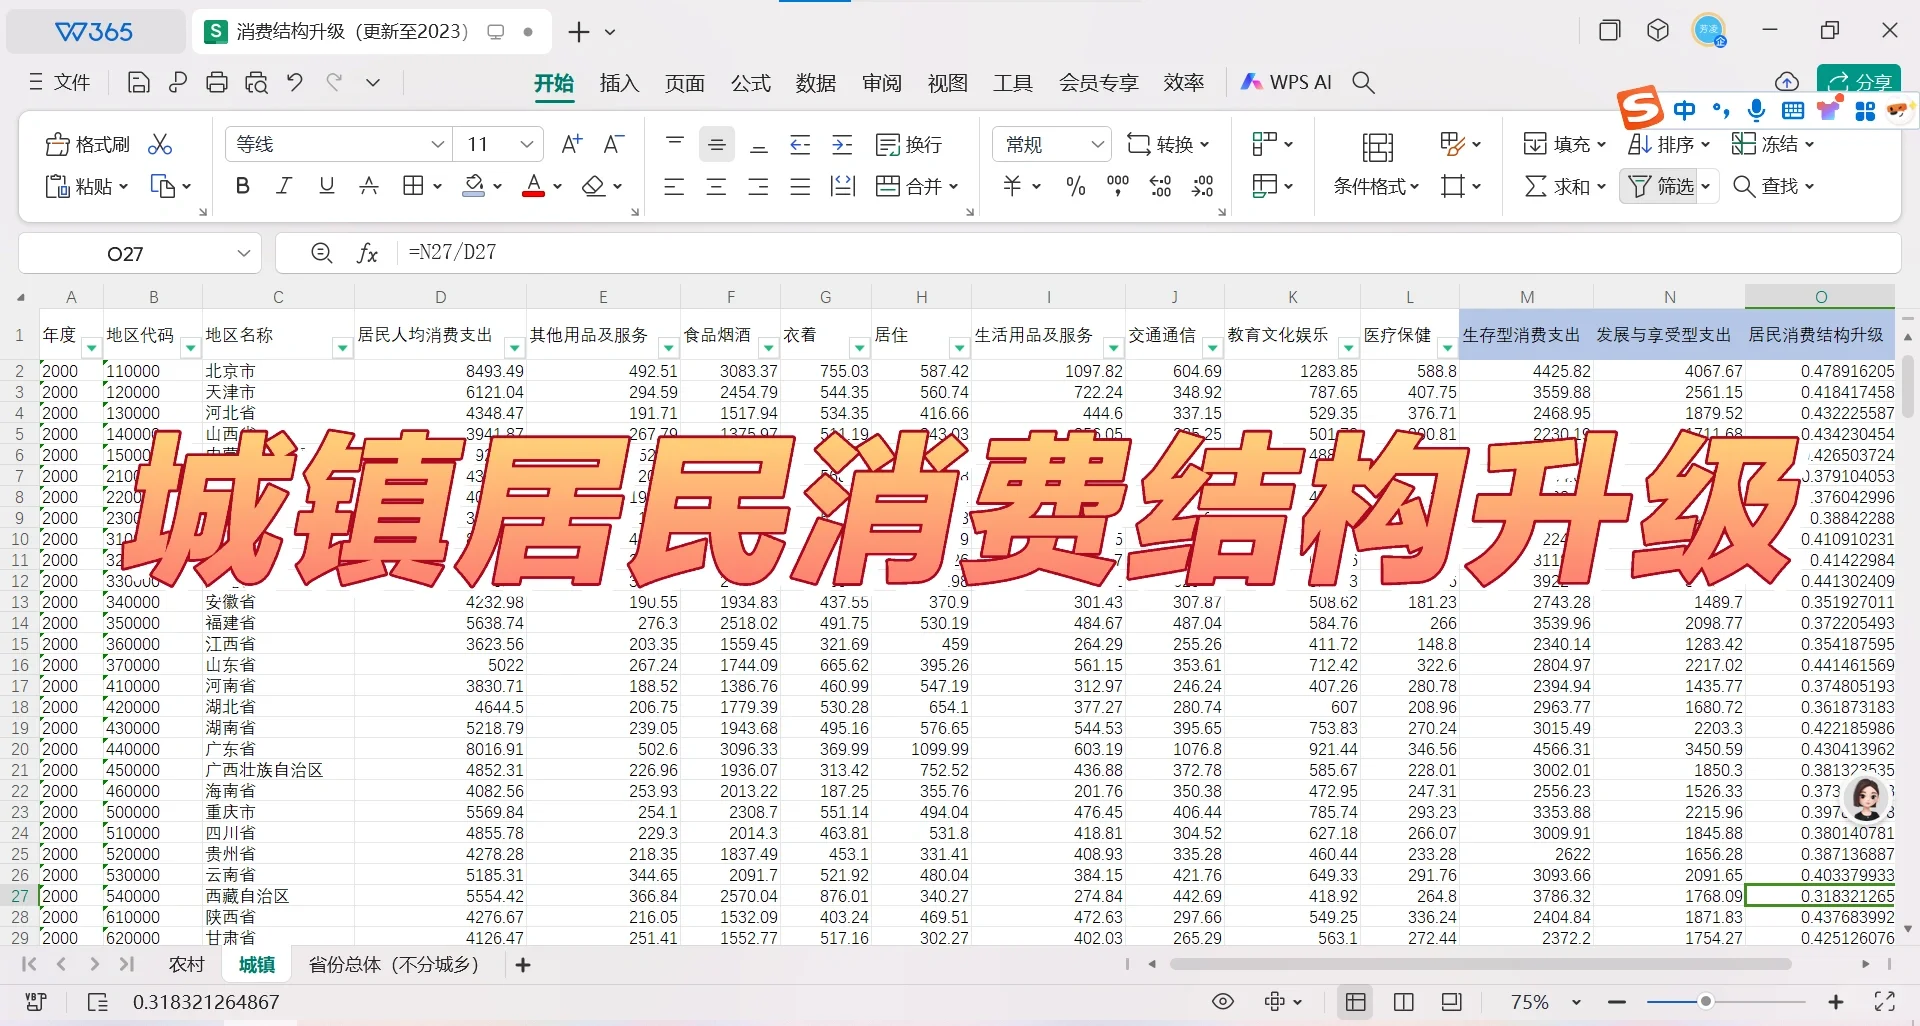Open filter dropdown for 地区名称 column
This screenshot has height=1026, width=1920.
pos(342,348)
